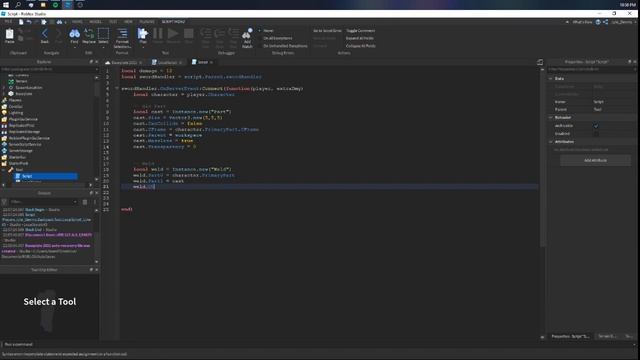
Task: Click the Tool wrench icon in Explorer
Action: tap(11, 169)
